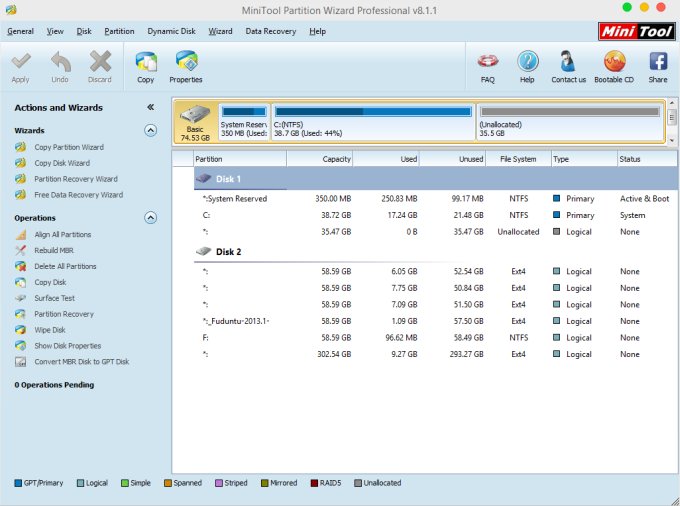
Task: Open the Dynamic Disk menu
Action: [x=171, y=31]
